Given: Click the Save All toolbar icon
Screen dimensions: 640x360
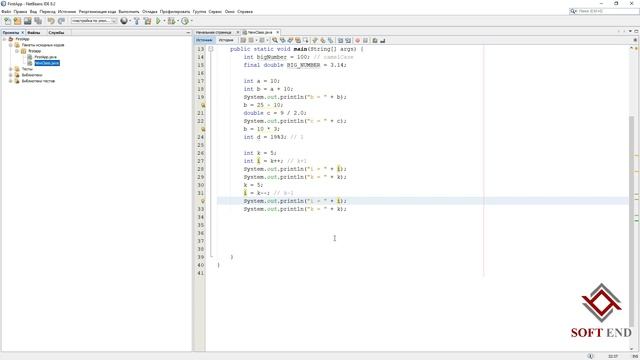Looking at the screenshot, I should (38, 21).
